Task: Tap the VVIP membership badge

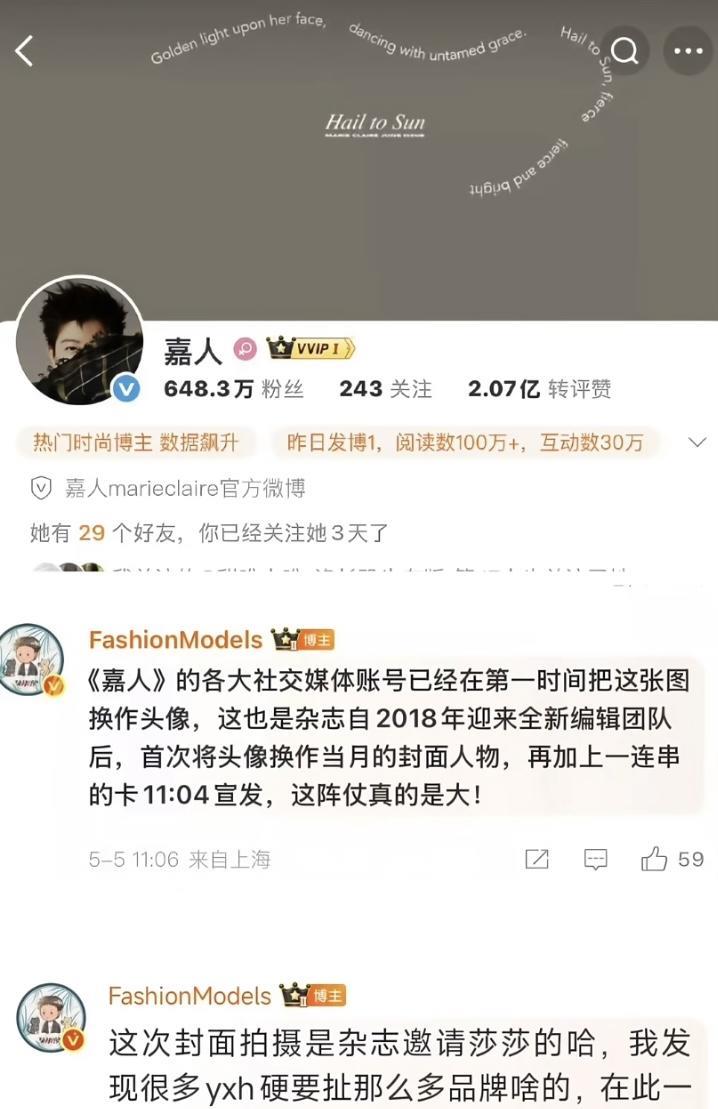Action: 311,348
